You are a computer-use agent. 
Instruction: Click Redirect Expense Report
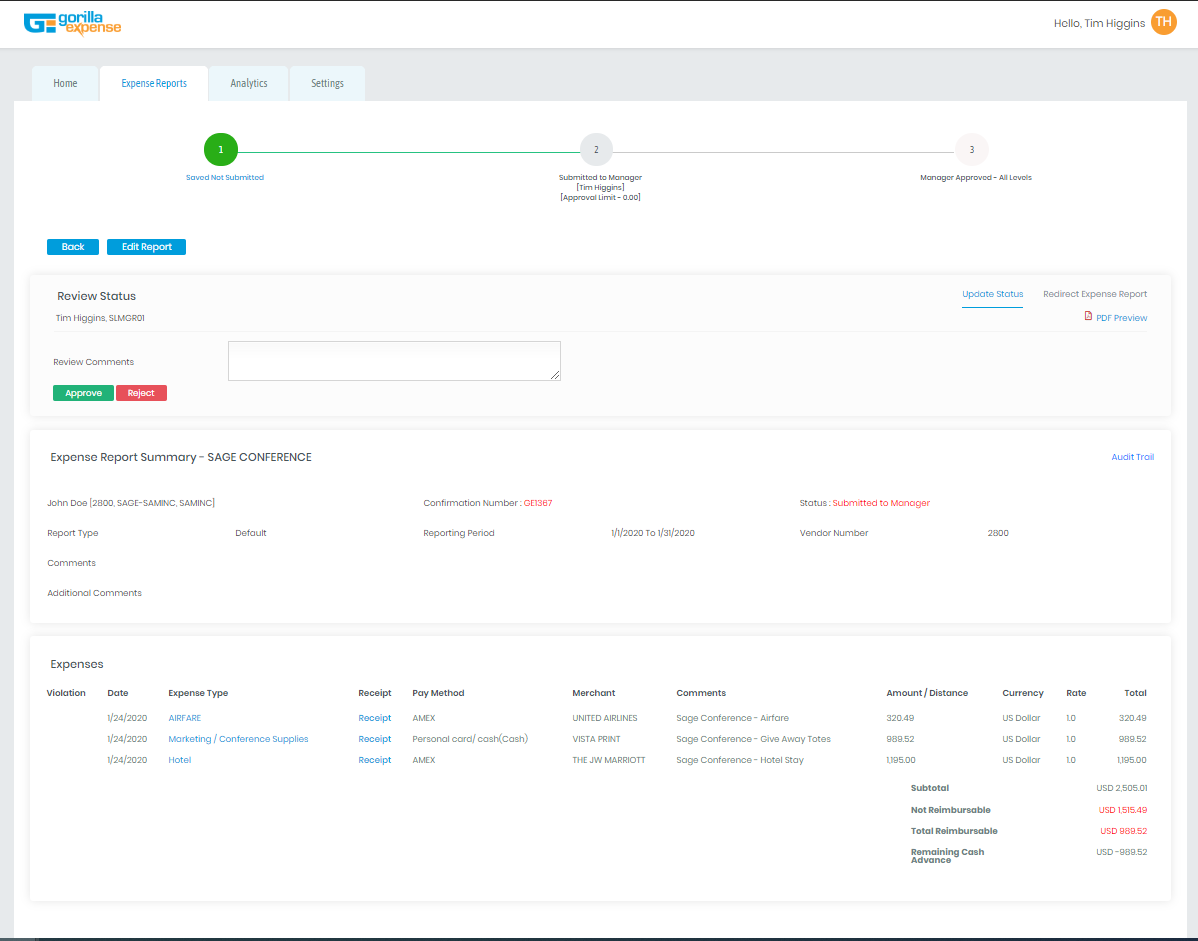[1095, 294]
